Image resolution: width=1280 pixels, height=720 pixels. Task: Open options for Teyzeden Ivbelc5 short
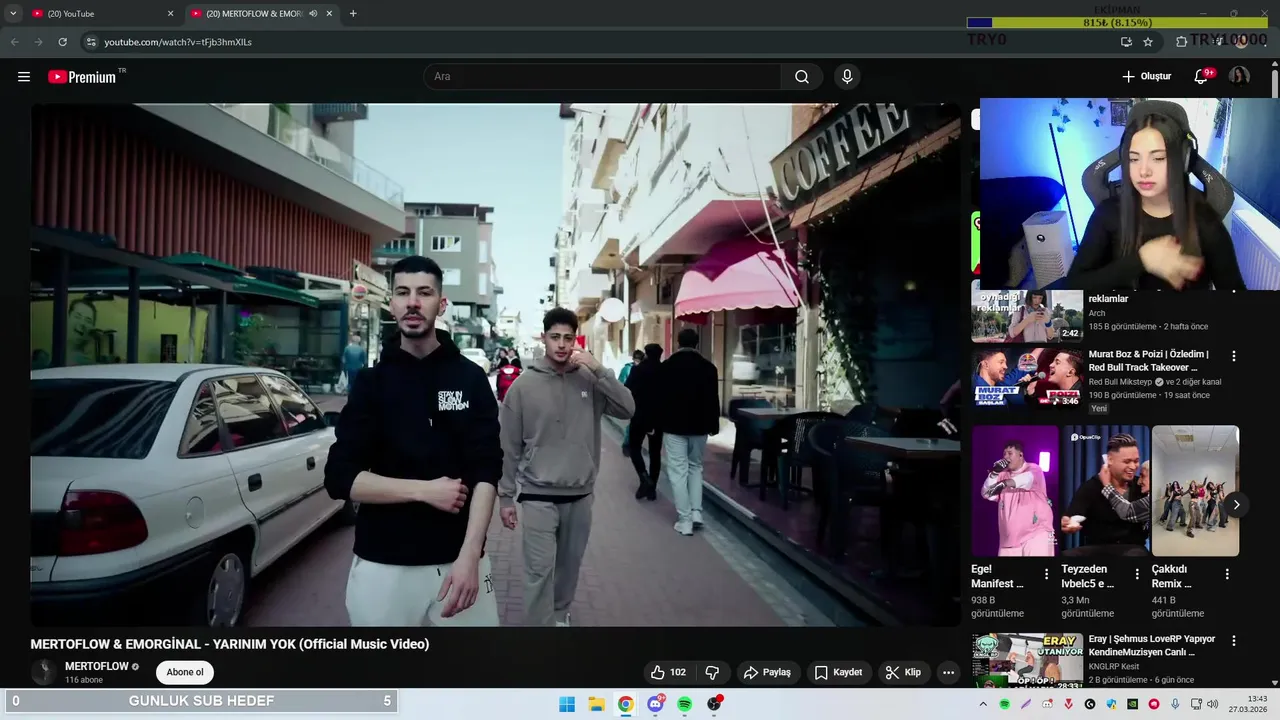coord(1137,575)
